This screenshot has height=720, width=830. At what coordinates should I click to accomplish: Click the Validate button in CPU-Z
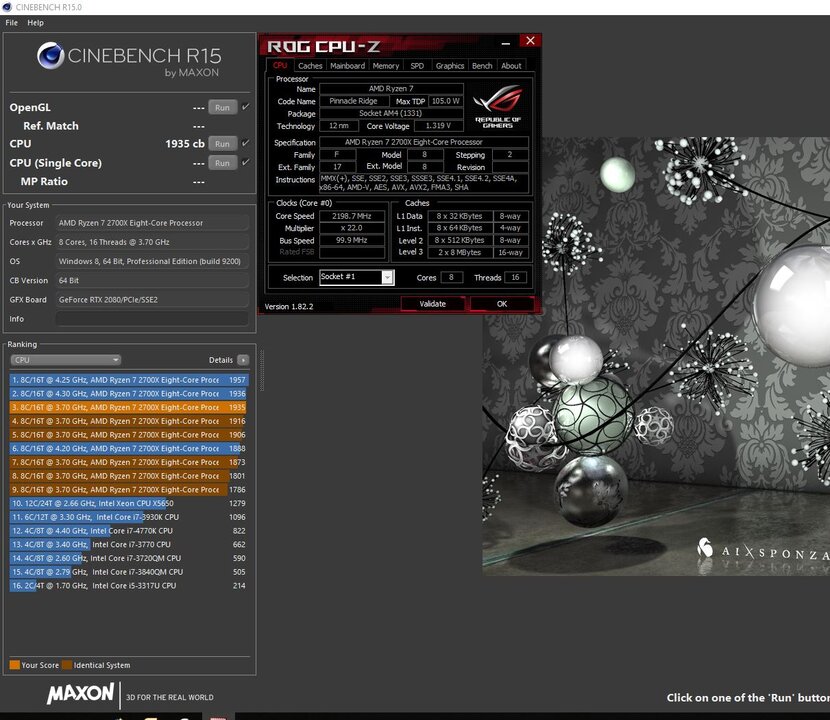[x=432, y=304]
